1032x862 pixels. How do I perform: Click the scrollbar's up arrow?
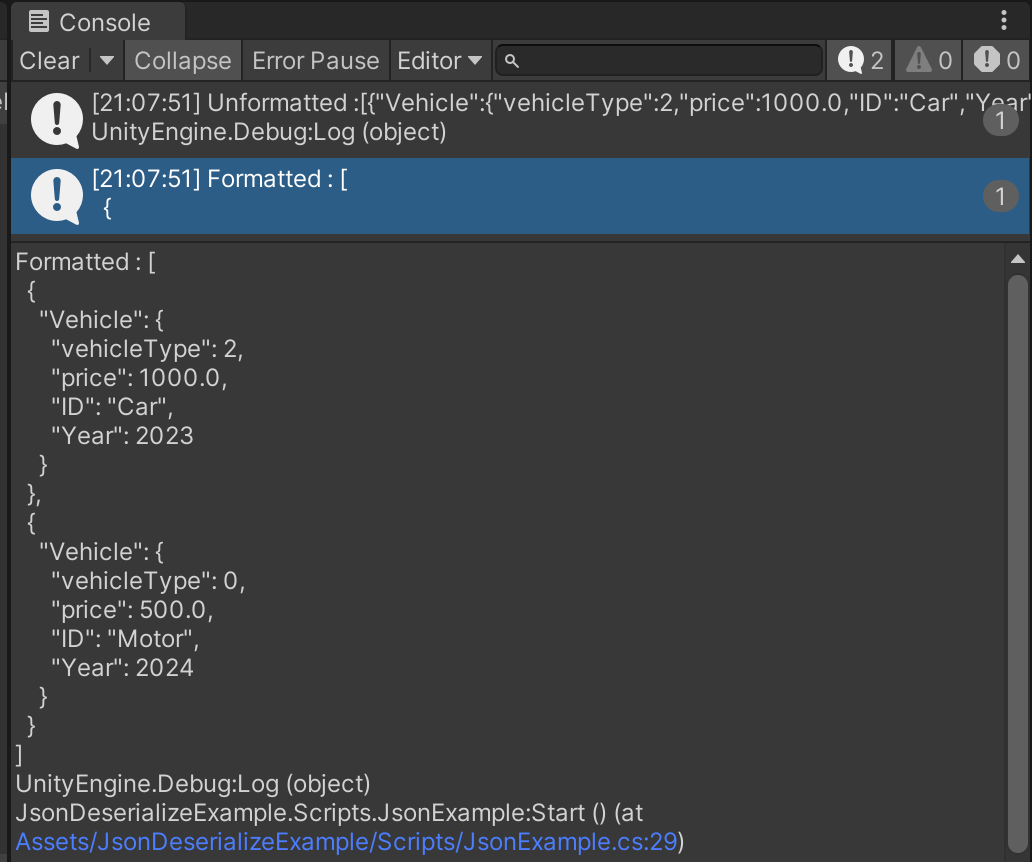[1018, 258]
